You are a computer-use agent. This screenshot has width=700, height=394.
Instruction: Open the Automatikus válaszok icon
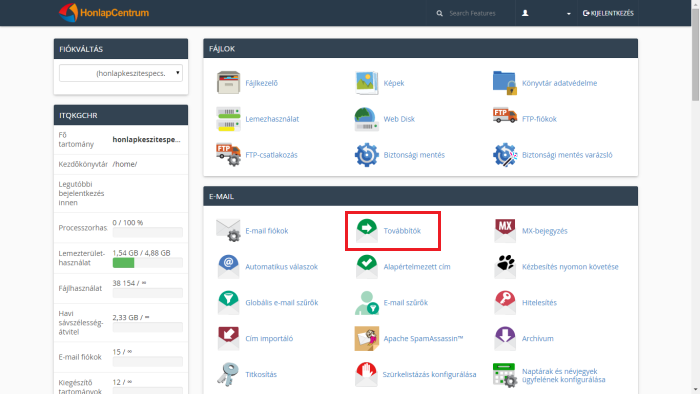click(228, 266)
